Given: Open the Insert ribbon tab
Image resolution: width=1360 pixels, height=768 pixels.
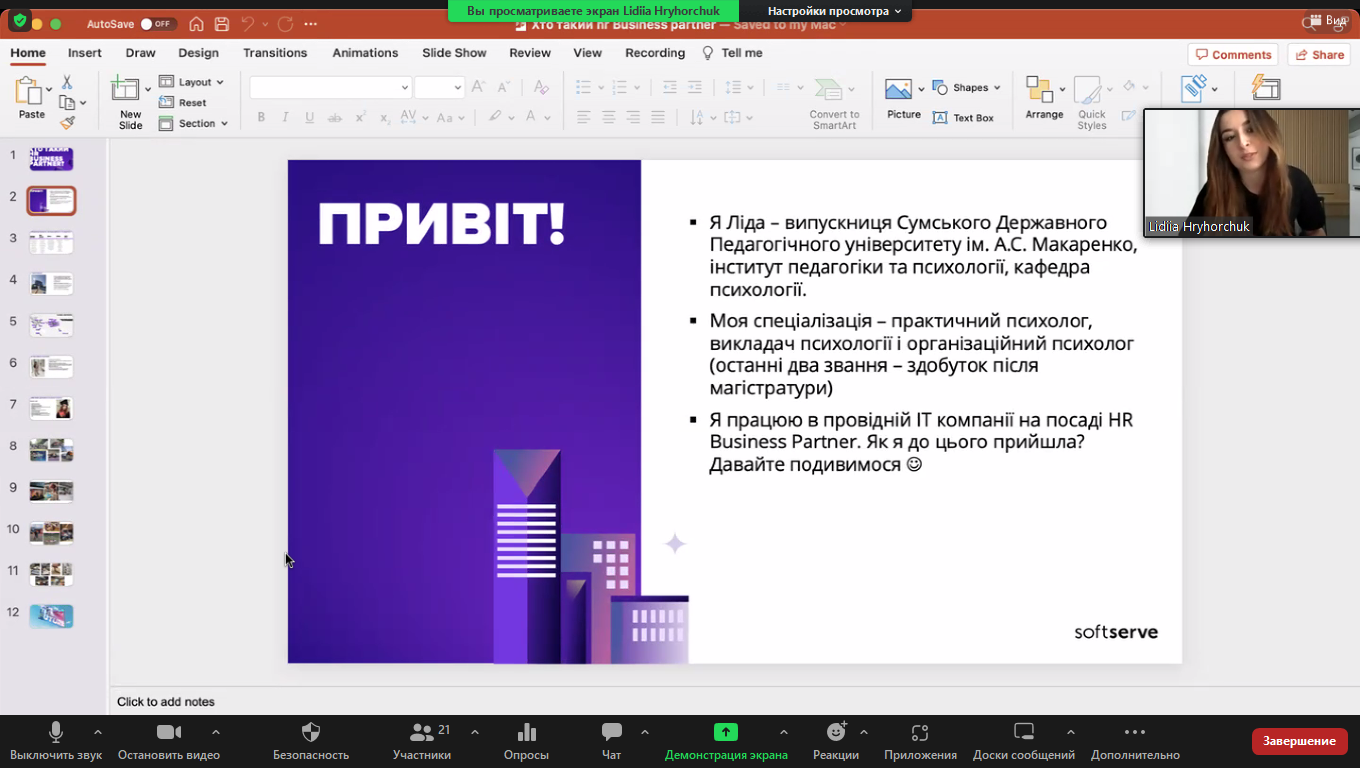Looking at the screenshot, I should pos(85,53).
